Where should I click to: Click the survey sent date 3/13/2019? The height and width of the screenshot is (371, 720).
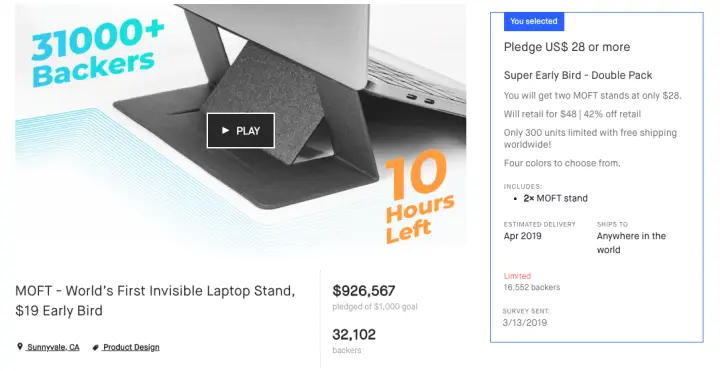point(525,322)
